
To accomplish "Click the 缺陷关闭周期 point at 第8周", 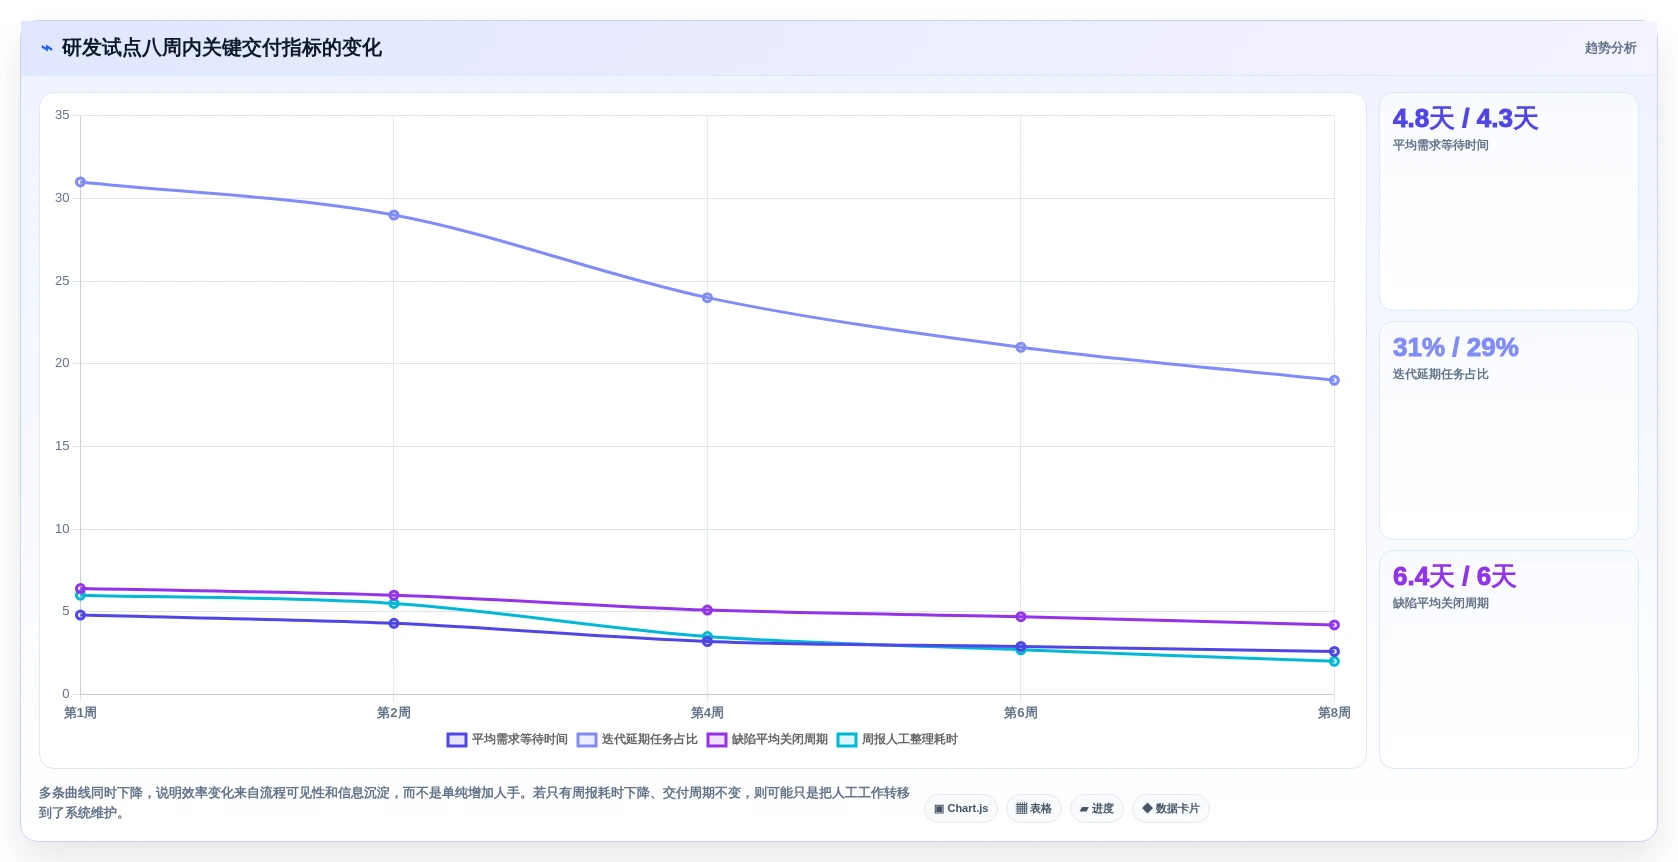I will [1334, 625].
